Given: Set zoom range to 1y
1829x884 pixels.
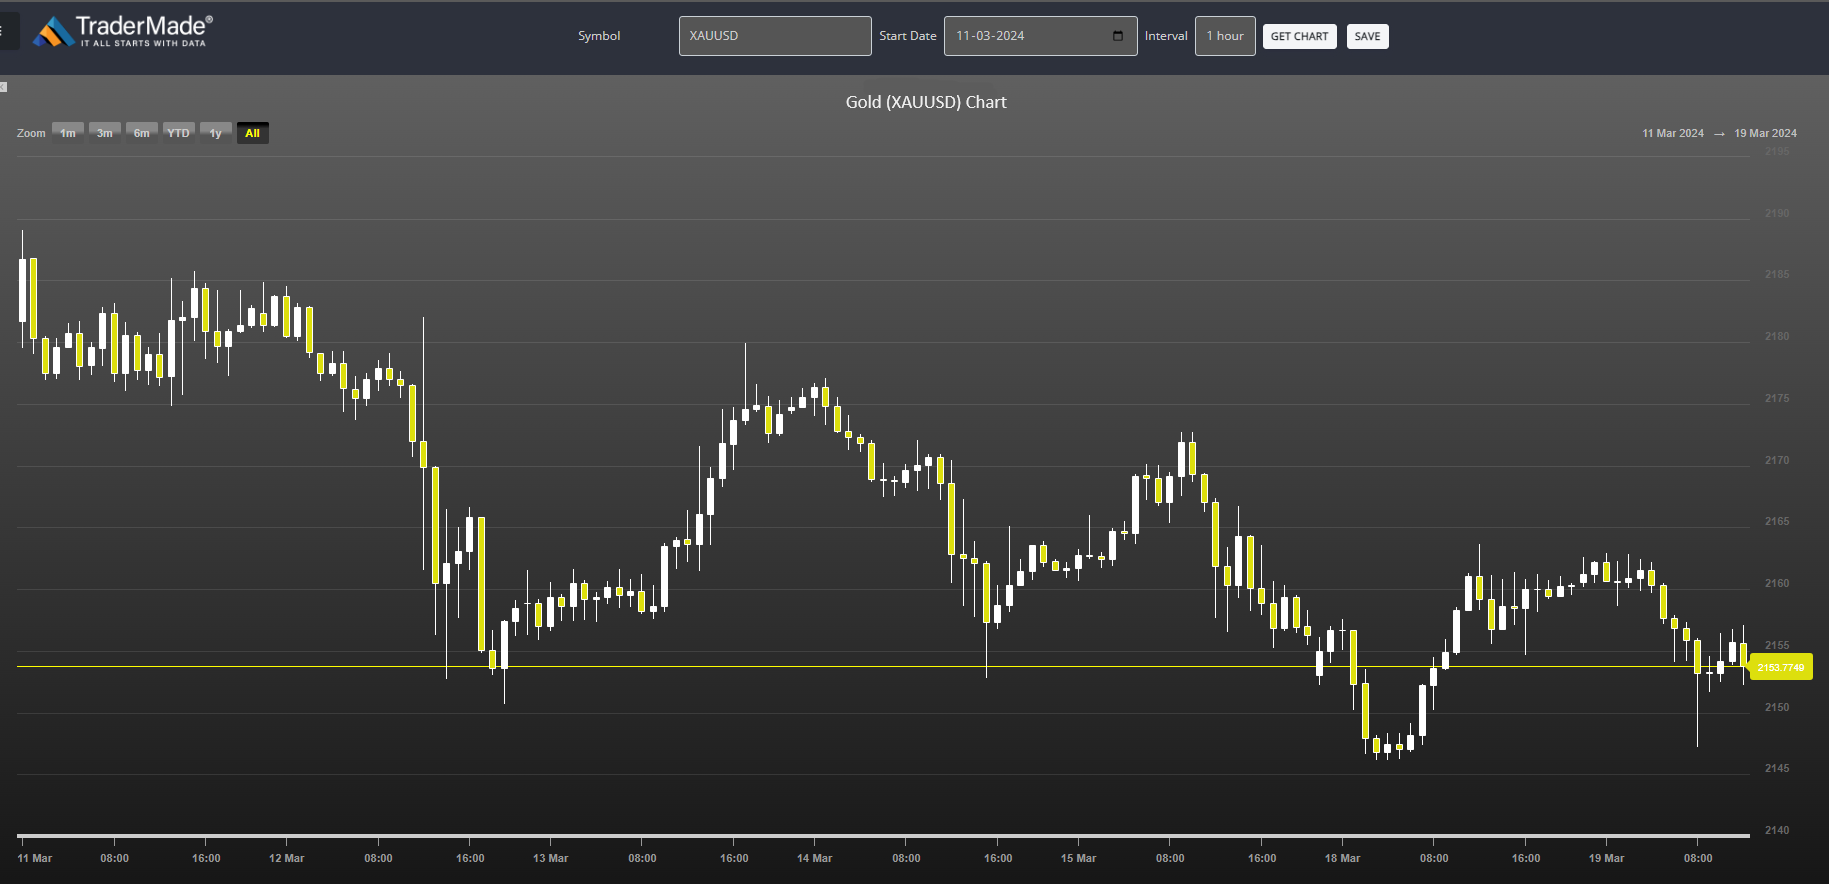Looking at the screenshot, I should click(x=216, y=133).
